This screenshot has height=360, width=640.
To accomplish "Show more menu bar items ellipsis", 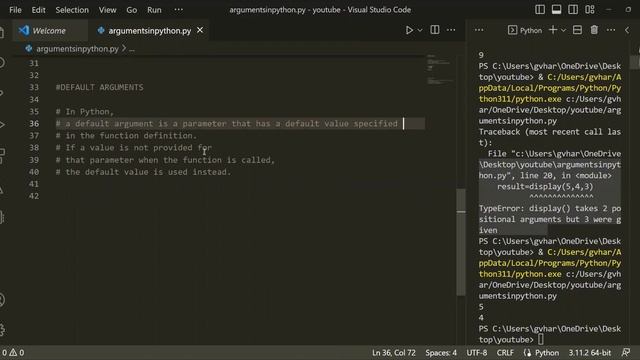I will (x=178, y=10).
